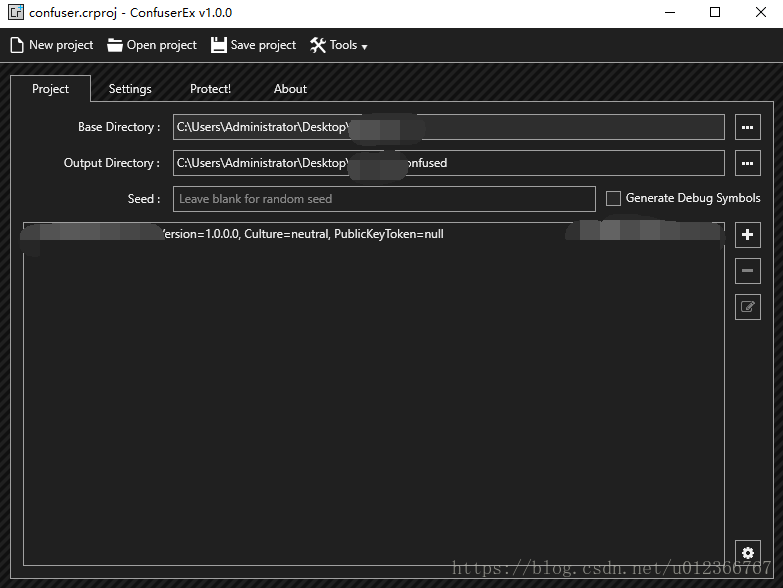Minimize the ConfuserEx window
Screen dimensions: 783x588
click(x=670, y=12)
